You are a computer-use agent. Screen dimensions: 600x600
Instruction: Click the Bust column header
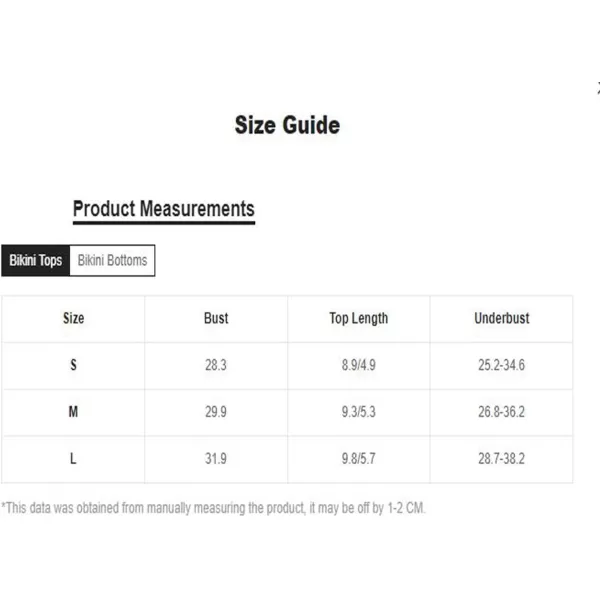(x=216, y=318)
